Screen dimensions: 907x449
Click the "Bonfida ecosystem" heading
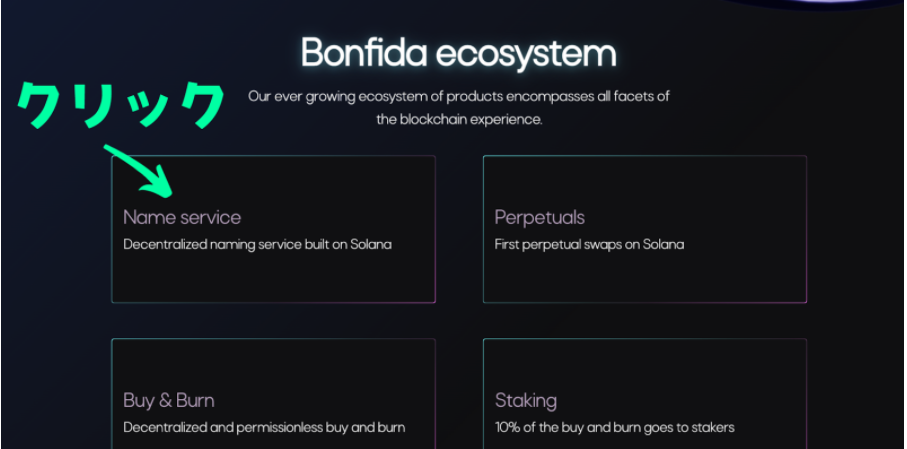458,52
